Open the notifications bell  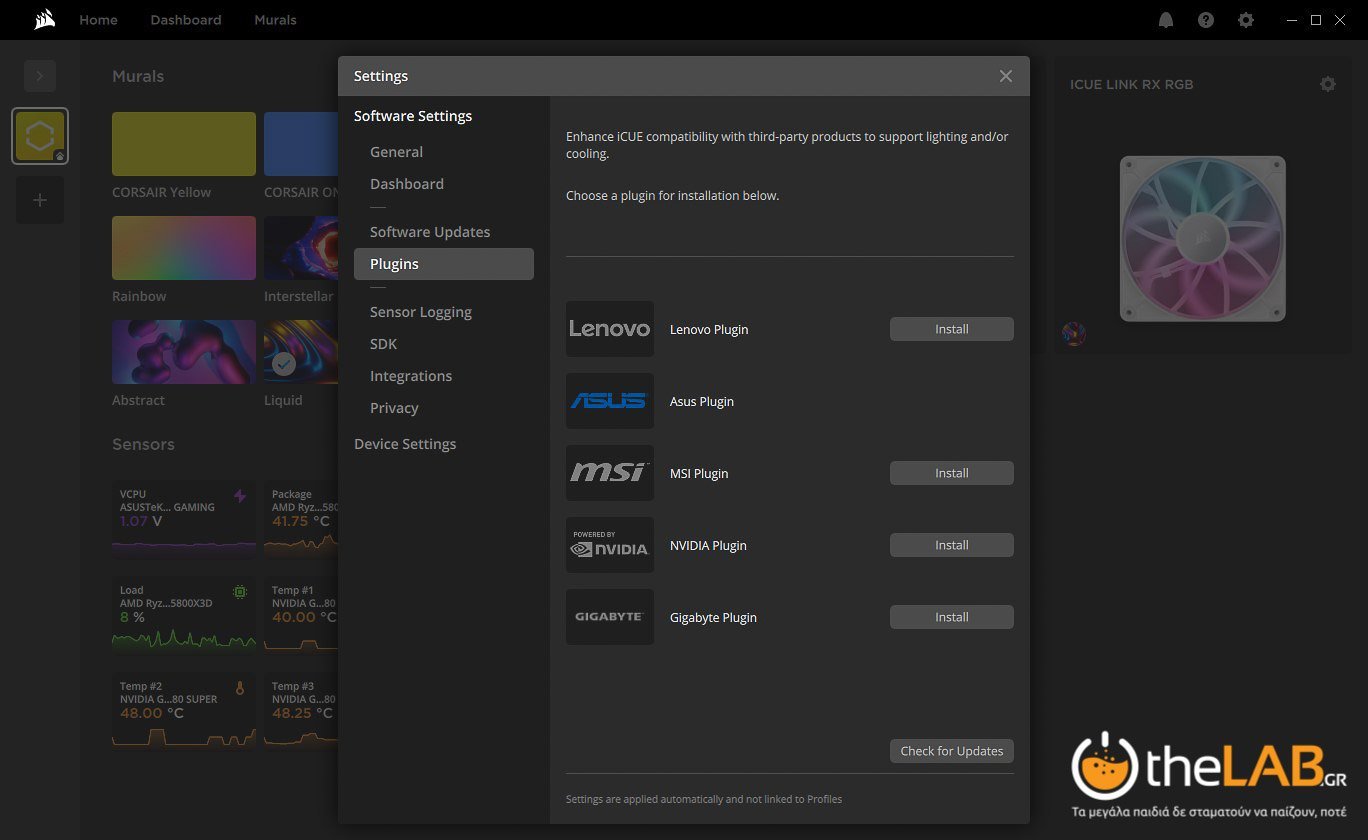[1166, 20]
